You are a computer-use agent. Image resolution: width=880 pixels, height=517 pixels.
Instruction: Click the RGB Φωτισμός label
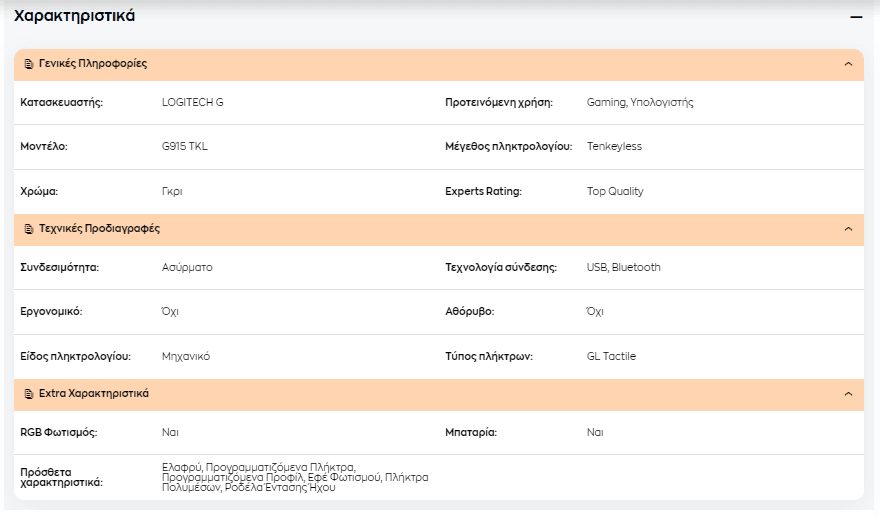click(x=58, y=432)
